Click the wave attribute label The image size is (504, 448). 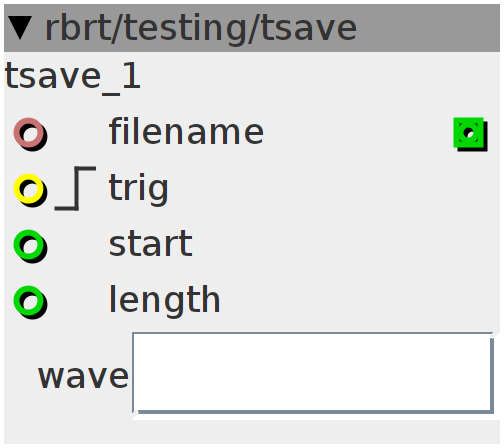click(83, 376)
